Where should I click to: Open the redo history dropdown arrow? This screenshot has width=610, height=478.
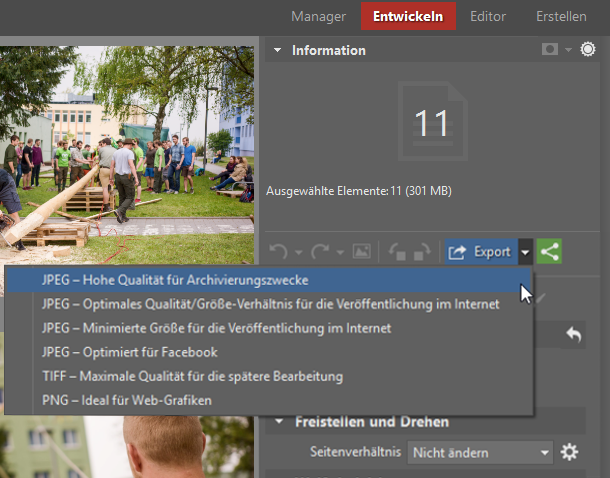point(340,252)
